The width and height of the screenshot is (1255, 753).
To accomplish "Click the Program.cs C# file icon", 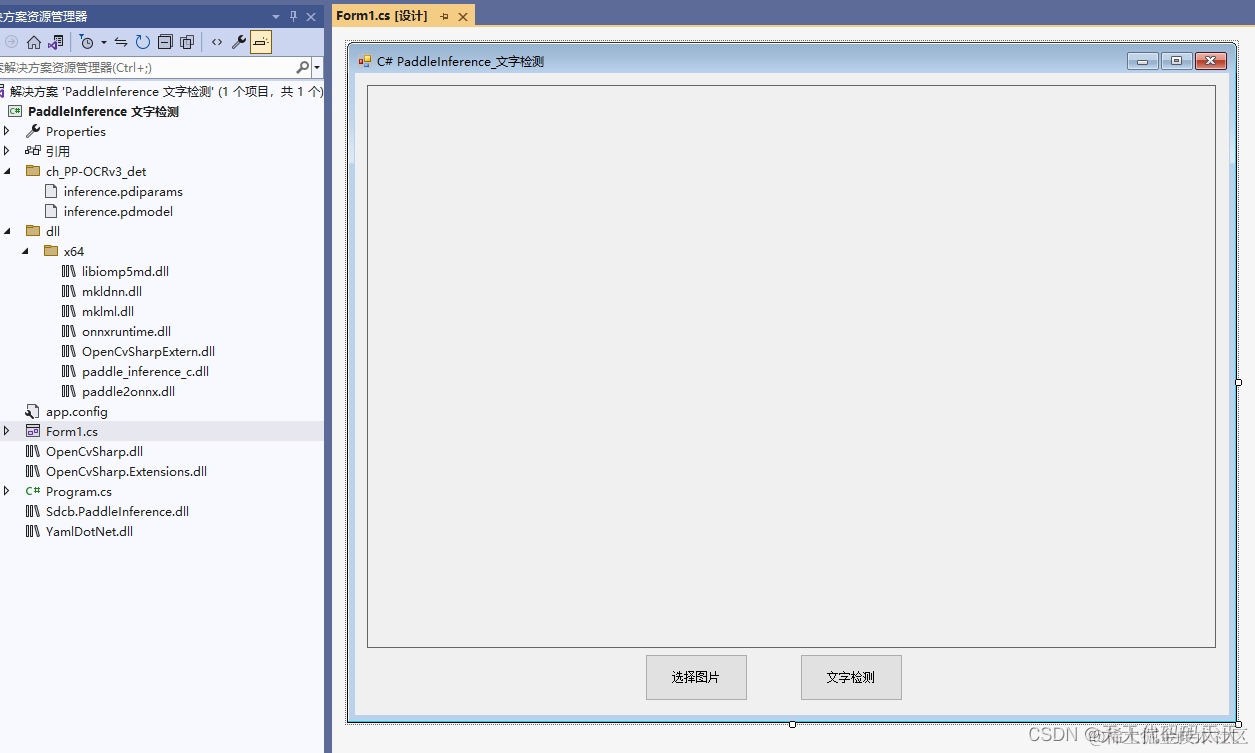I will [x=33, y=491].
